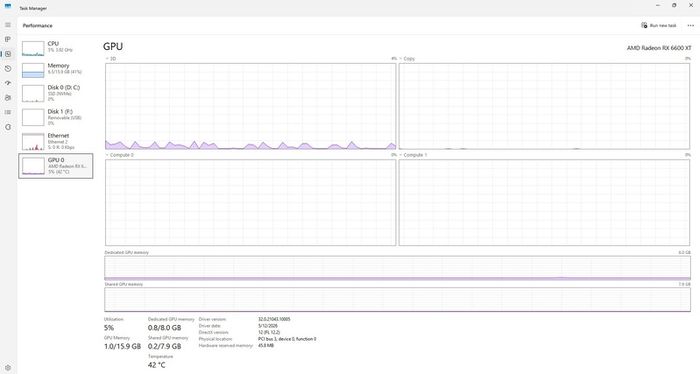
Task: Open the Users page icon
Action: point(8,98)
